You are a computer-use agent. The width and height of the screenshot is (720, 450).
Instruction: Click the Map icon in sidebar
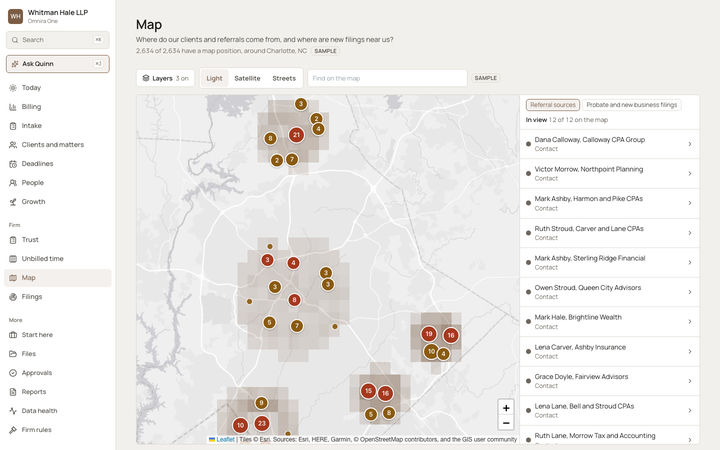13,278
